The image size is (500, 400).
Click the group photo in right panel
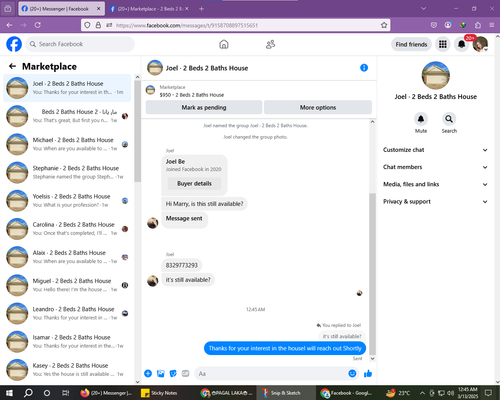point(435,75)
